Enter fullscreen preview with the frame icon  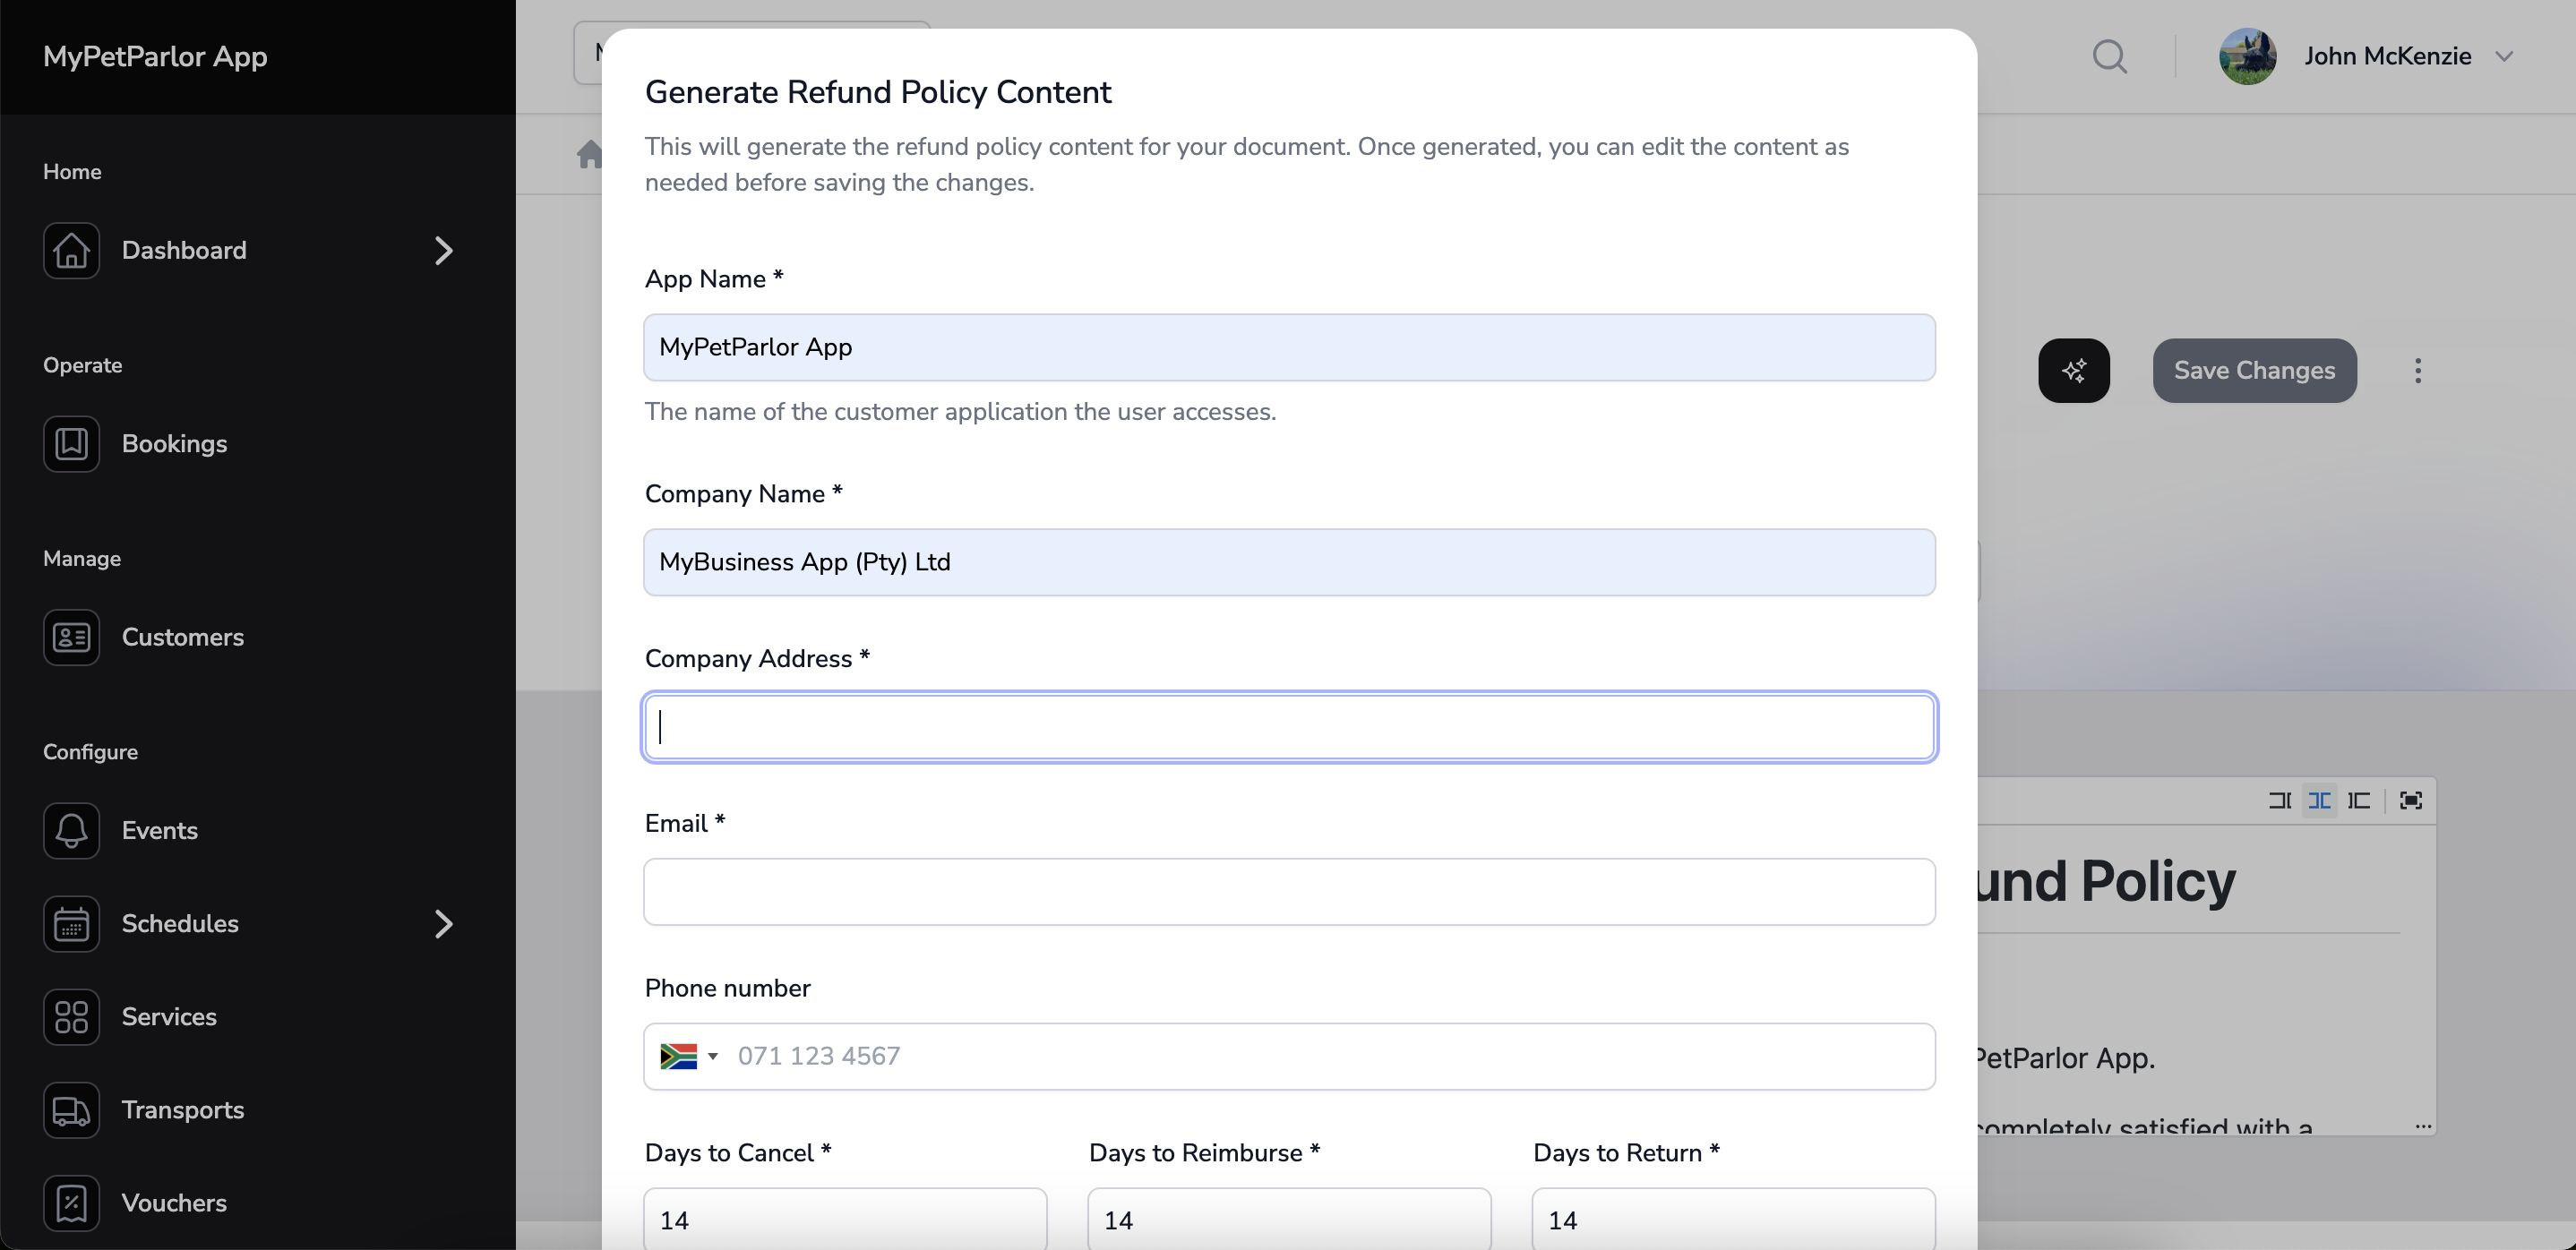[2410, 800]
